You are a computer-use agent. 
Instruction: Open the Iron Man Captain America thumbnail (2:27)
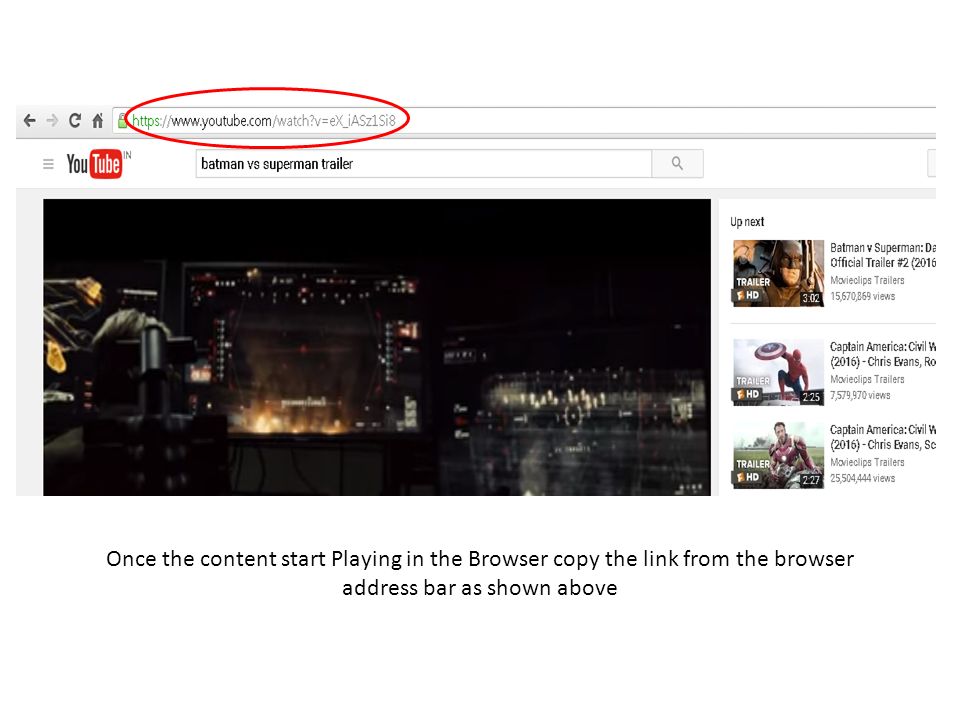pyautogui.click(x=778, y=455)
